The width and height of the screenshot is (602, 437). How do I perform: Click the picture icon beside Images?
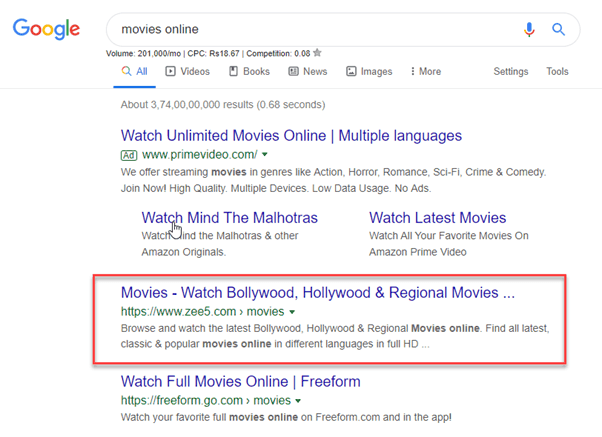pos(351,71)
